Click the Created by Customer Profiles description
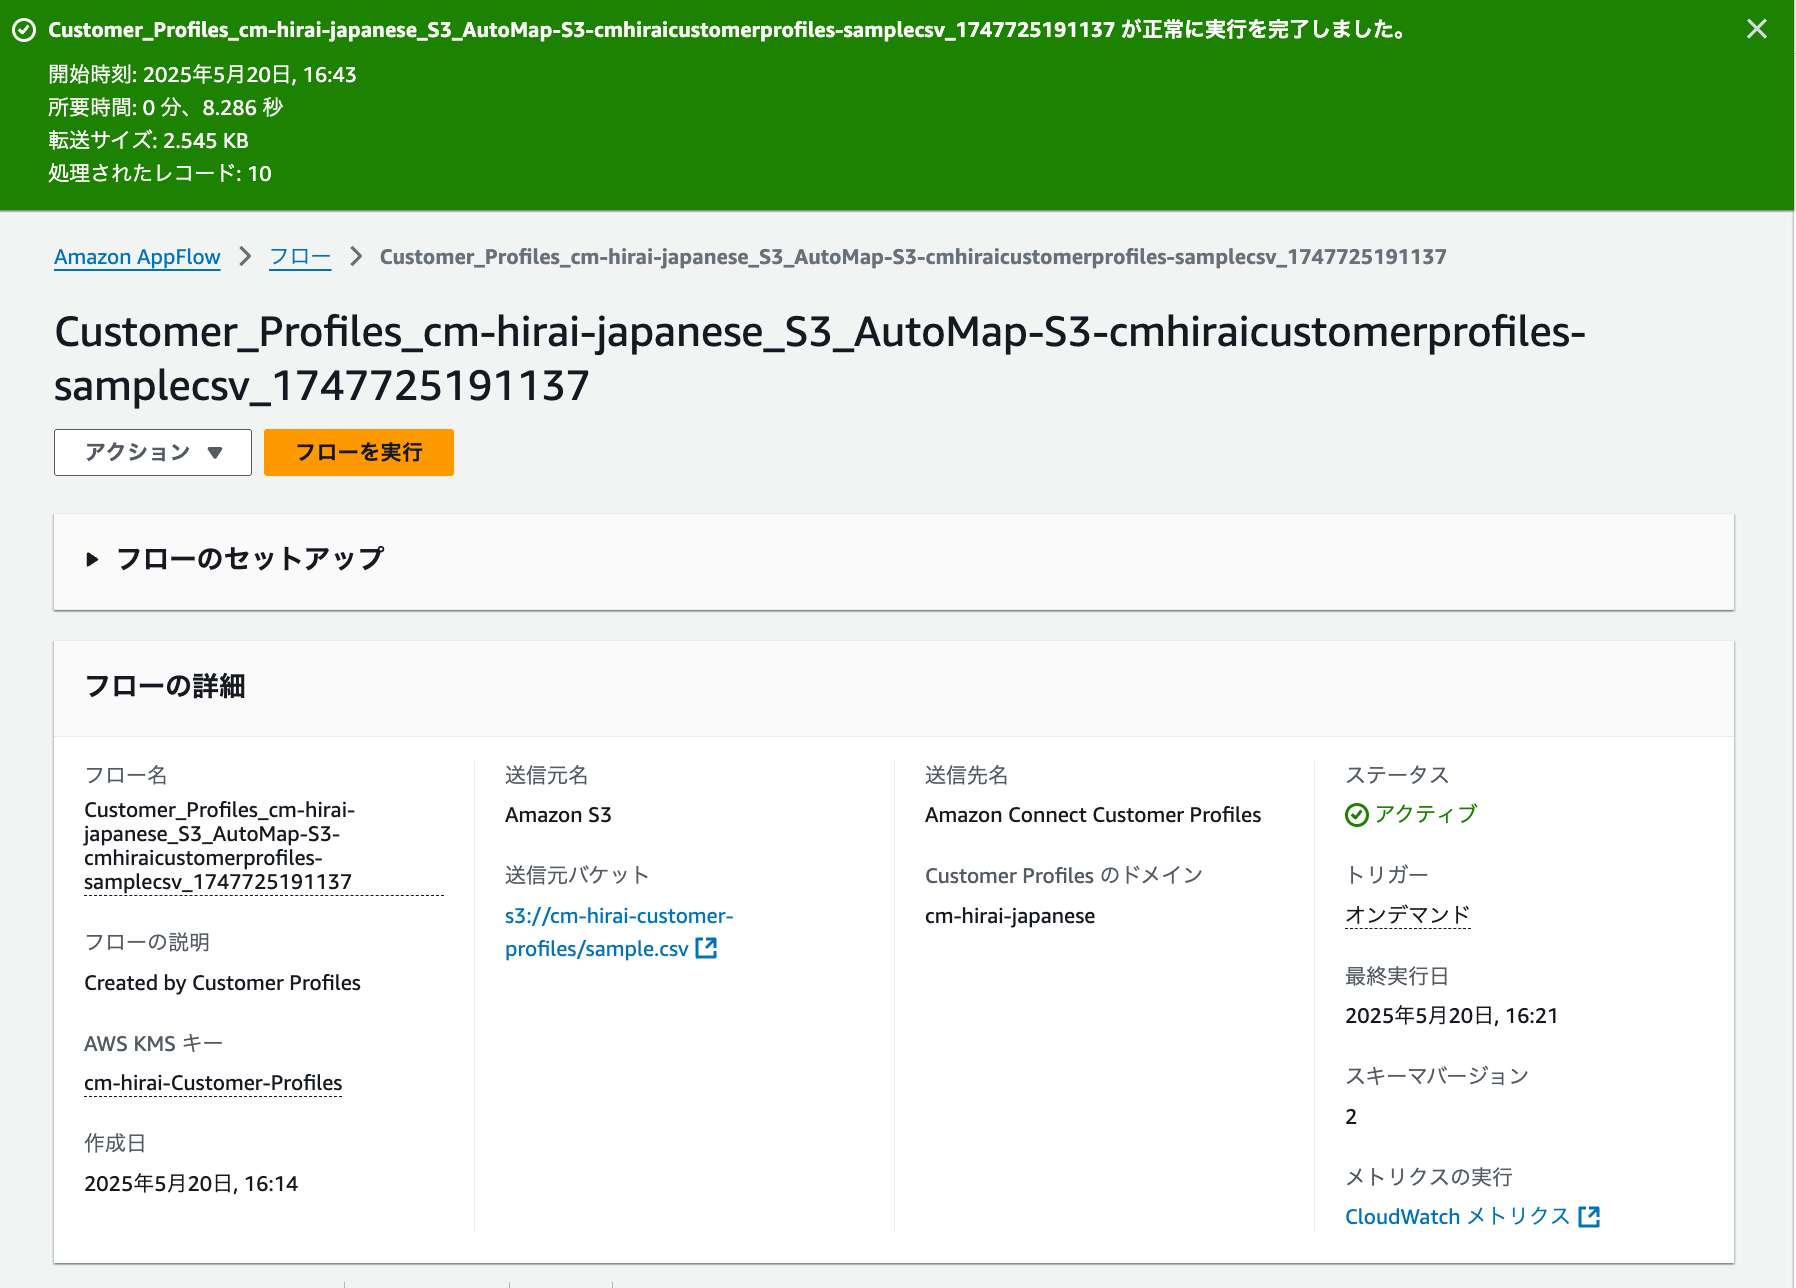1796x1288 pixels. coord(222,983)
